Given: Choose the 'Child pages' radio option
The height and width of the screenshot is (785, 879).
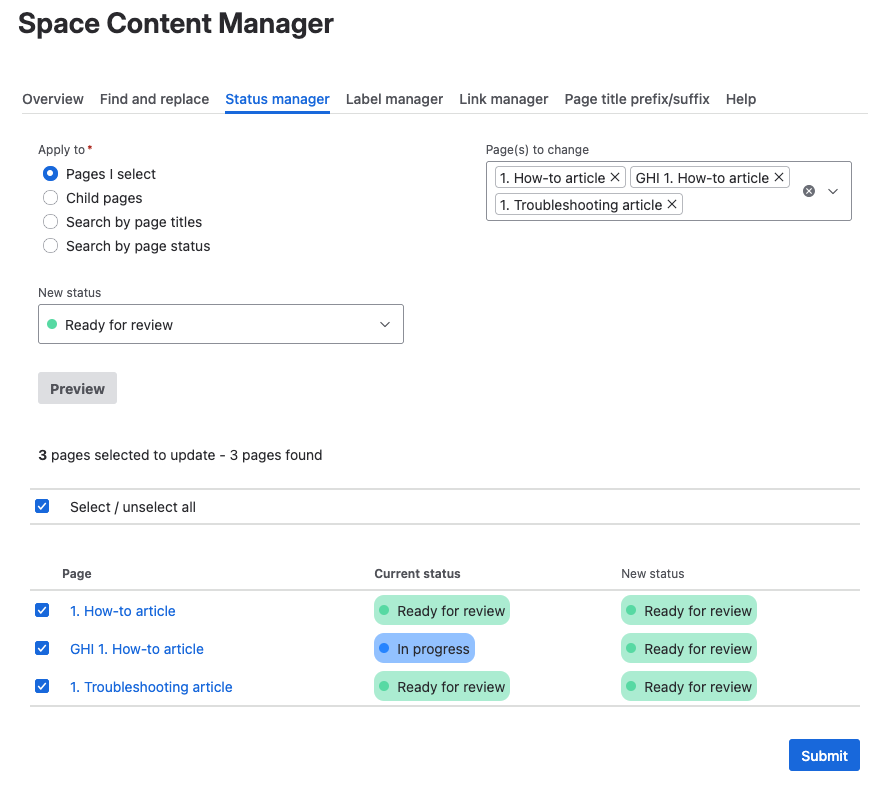Looking at the screenshot, I should 51,198.
